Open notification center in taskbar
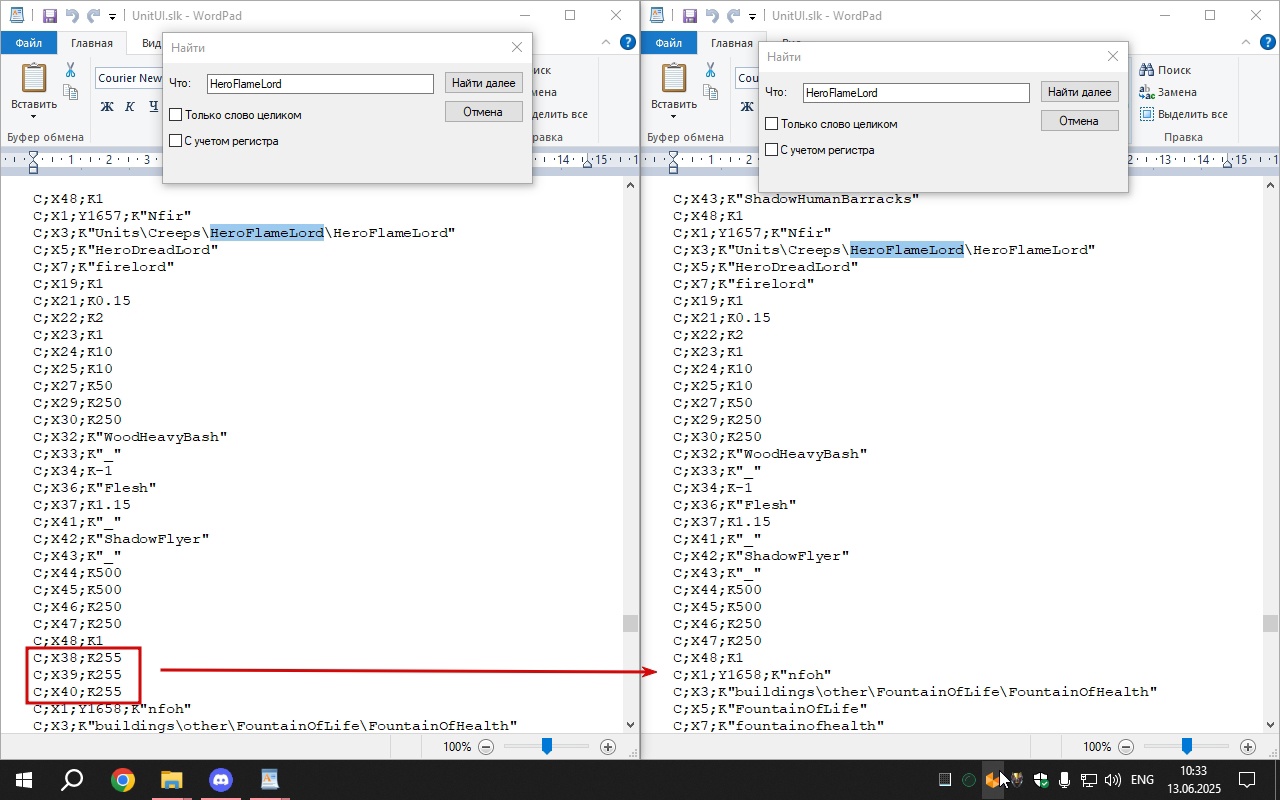 point(1248,780)
